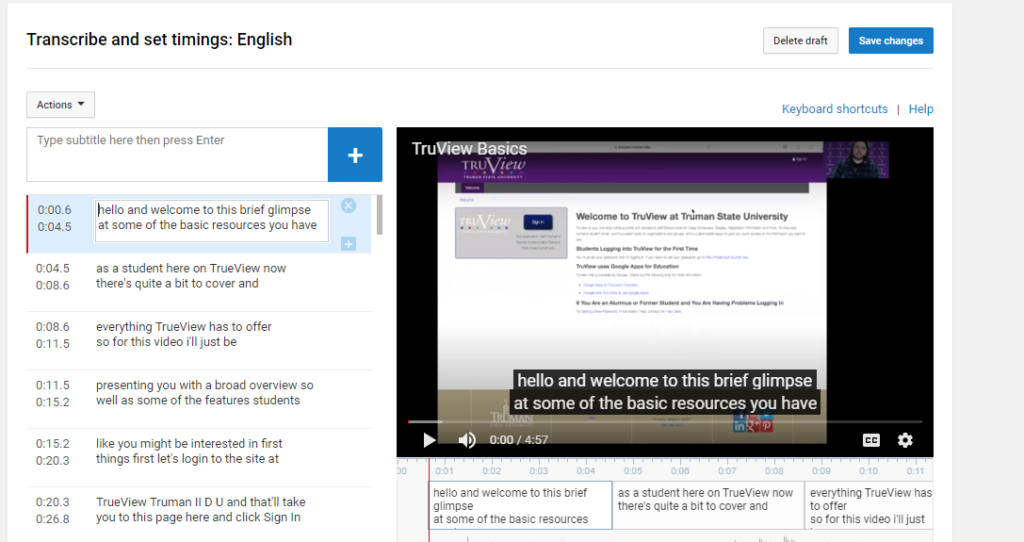Image resolution: width=1024 pixels, height=542 pixels.
Task: Focus the 'Type subtitle here' input box
Action: coord(177,155)
